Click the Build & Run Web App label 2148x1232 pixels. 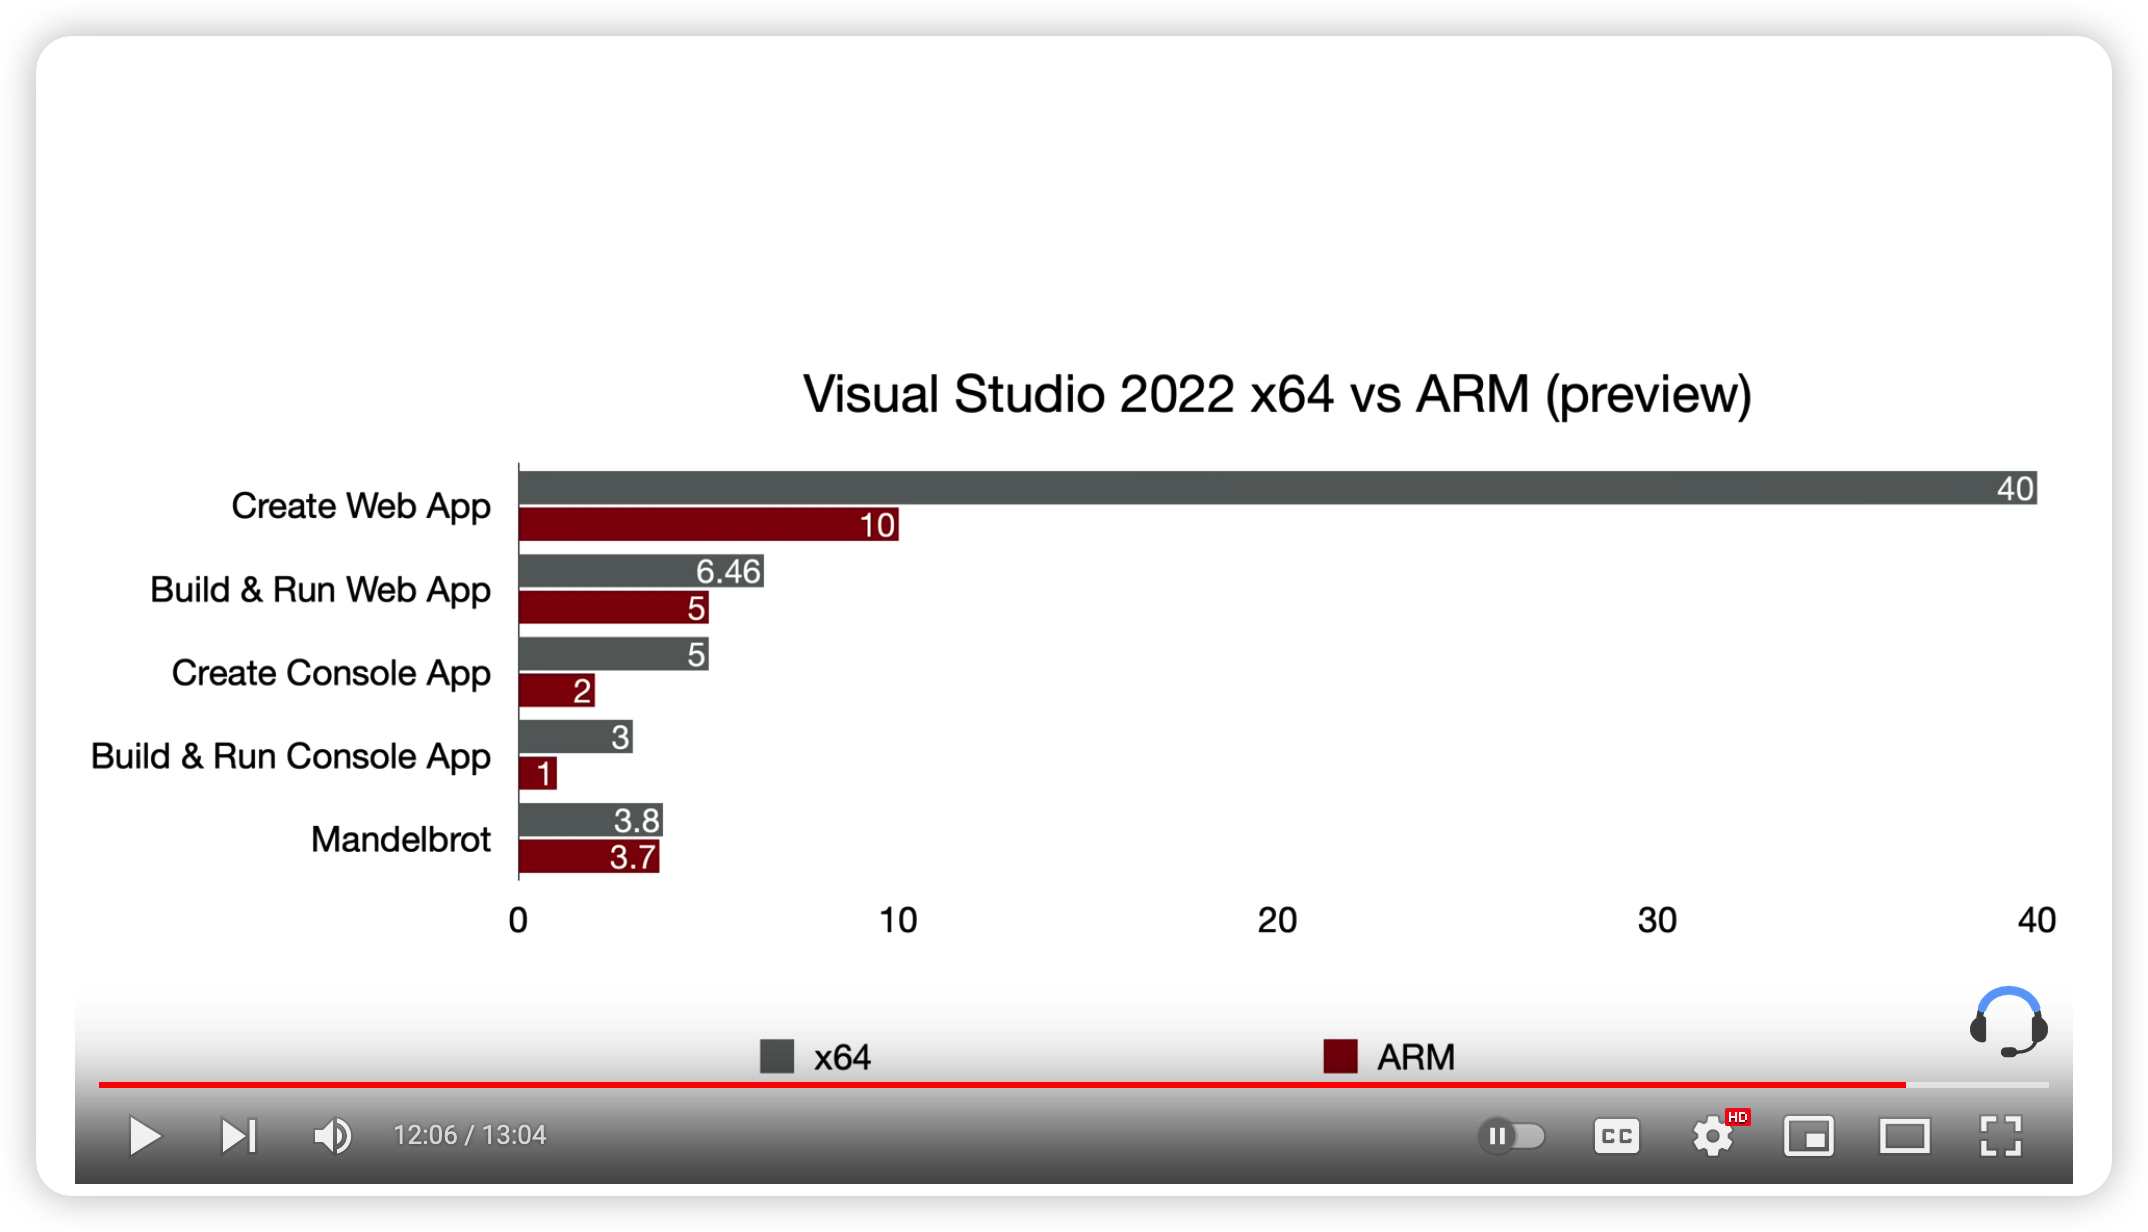point(320,590)
